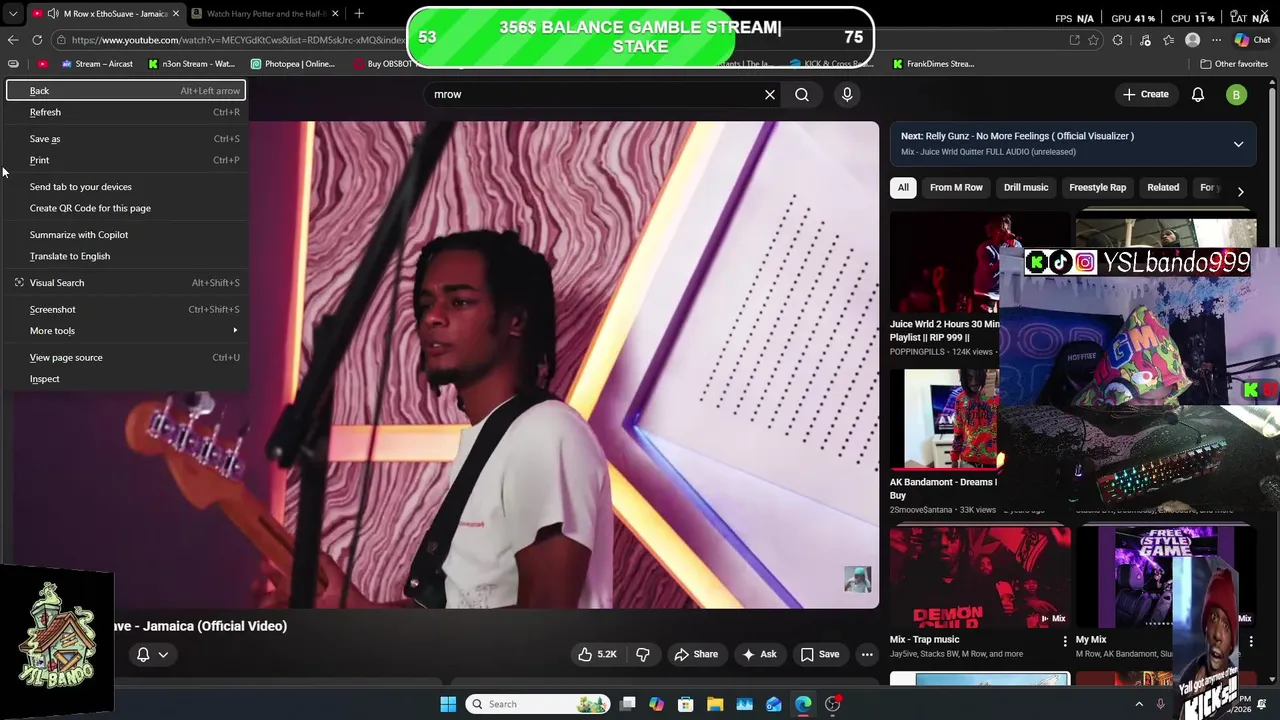1280x720 pixels.
Task: Select the 'All' filter chip
Action: (903, 187)
